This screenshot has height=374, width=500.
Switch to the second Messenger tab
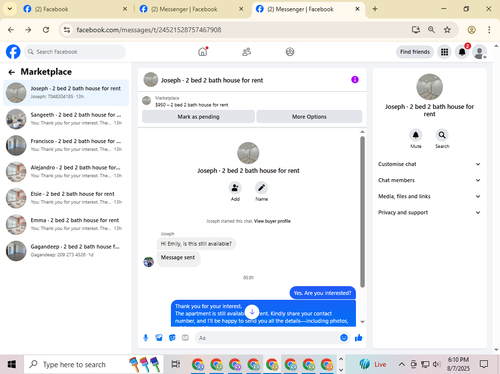point(191,9)
